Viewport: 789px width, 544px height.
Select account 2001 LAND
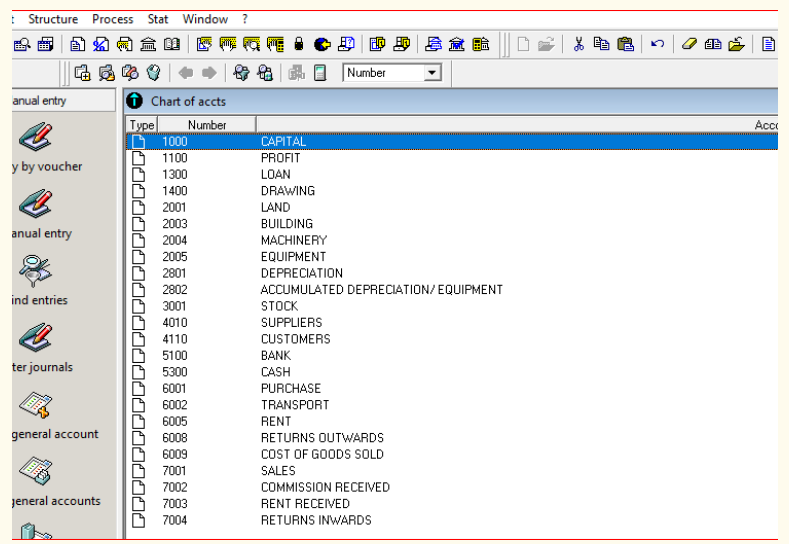[x=451, y=207]
